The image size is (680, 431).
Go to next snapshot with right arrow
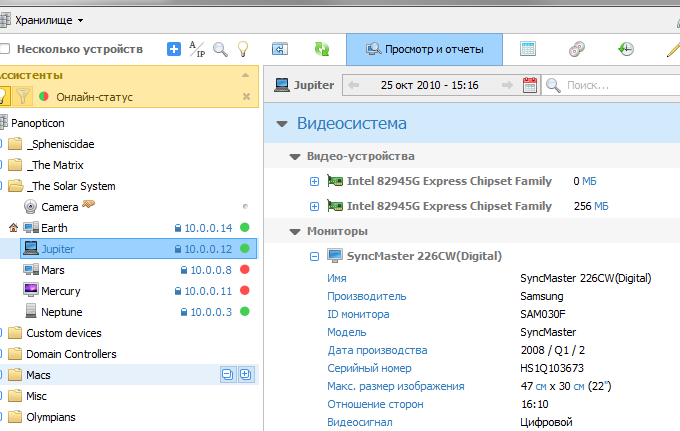point(507,85)
